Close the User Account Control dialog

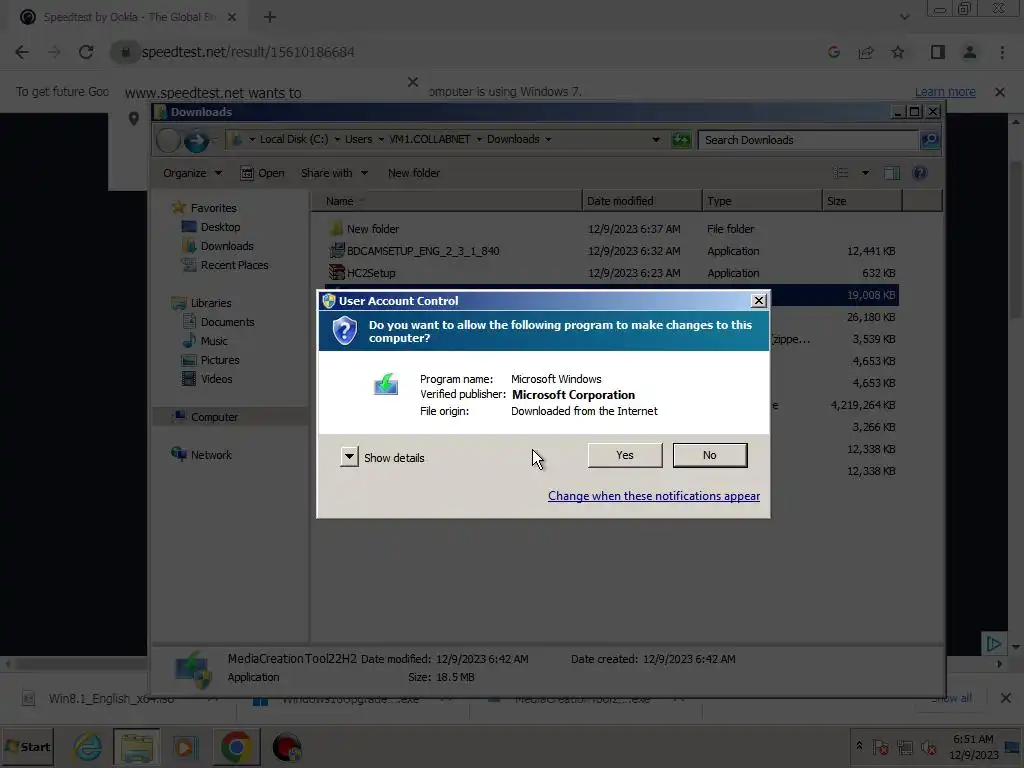pyautogui.click(x=758, y=300)
